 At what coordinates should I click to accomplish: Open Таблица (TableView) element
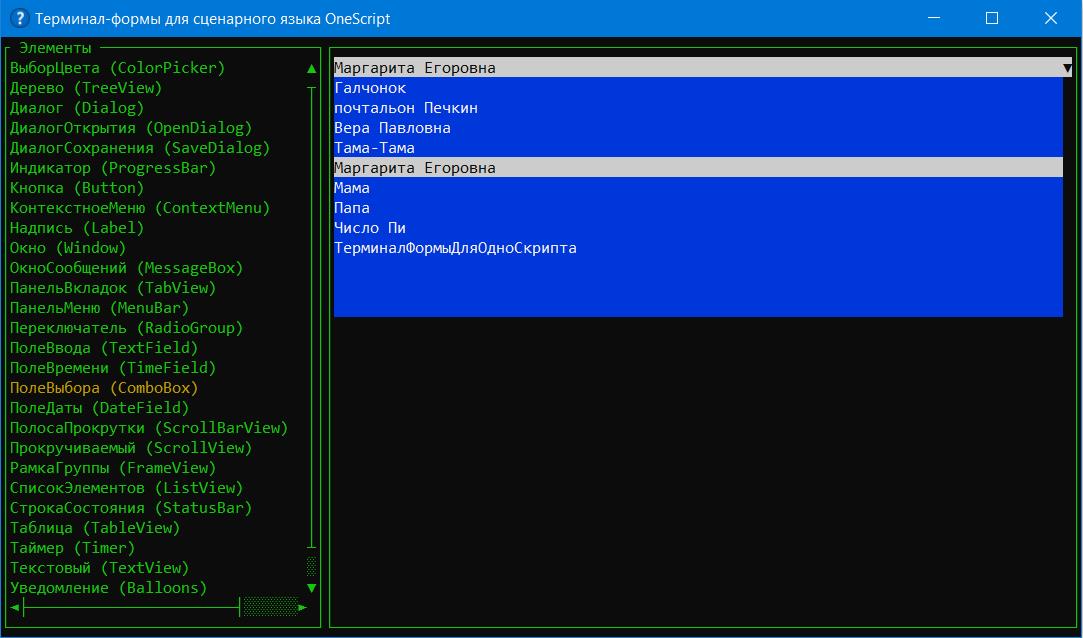(x=94, y=528)
